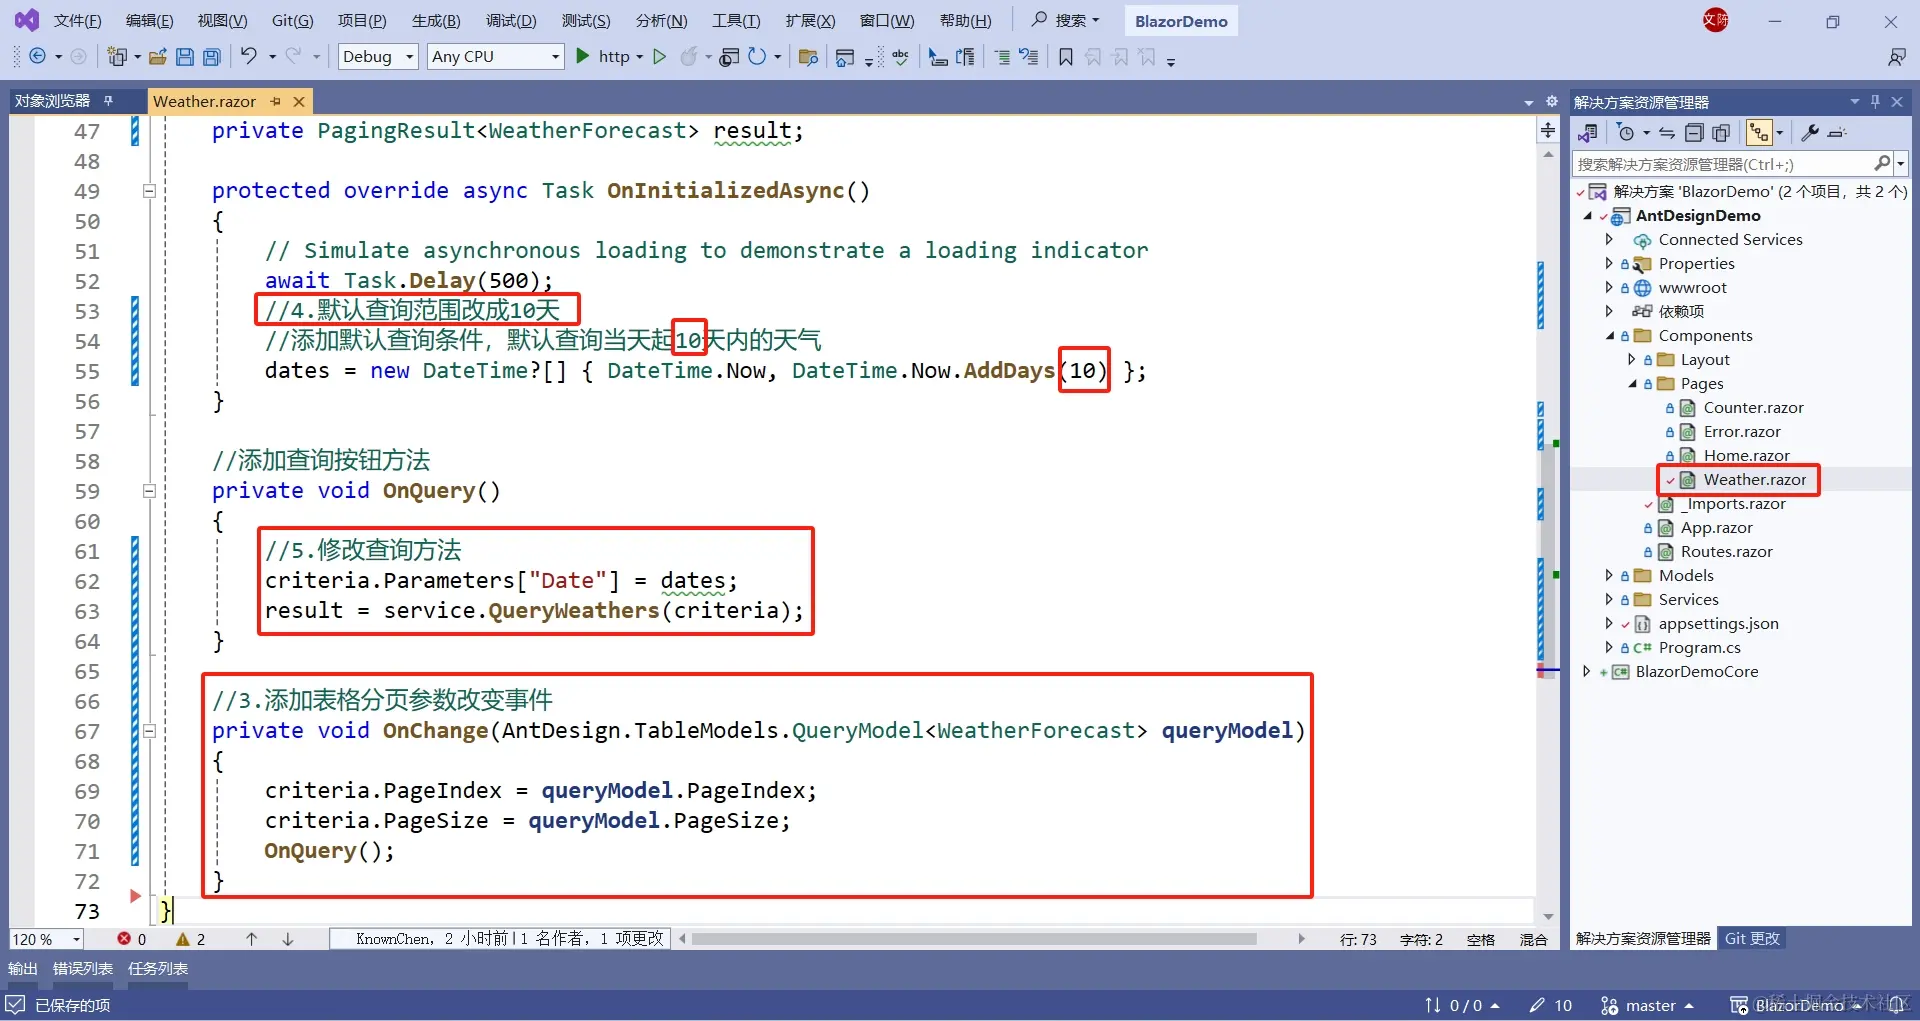Switch to the 对象浏览器 tab

coord(52,101)
